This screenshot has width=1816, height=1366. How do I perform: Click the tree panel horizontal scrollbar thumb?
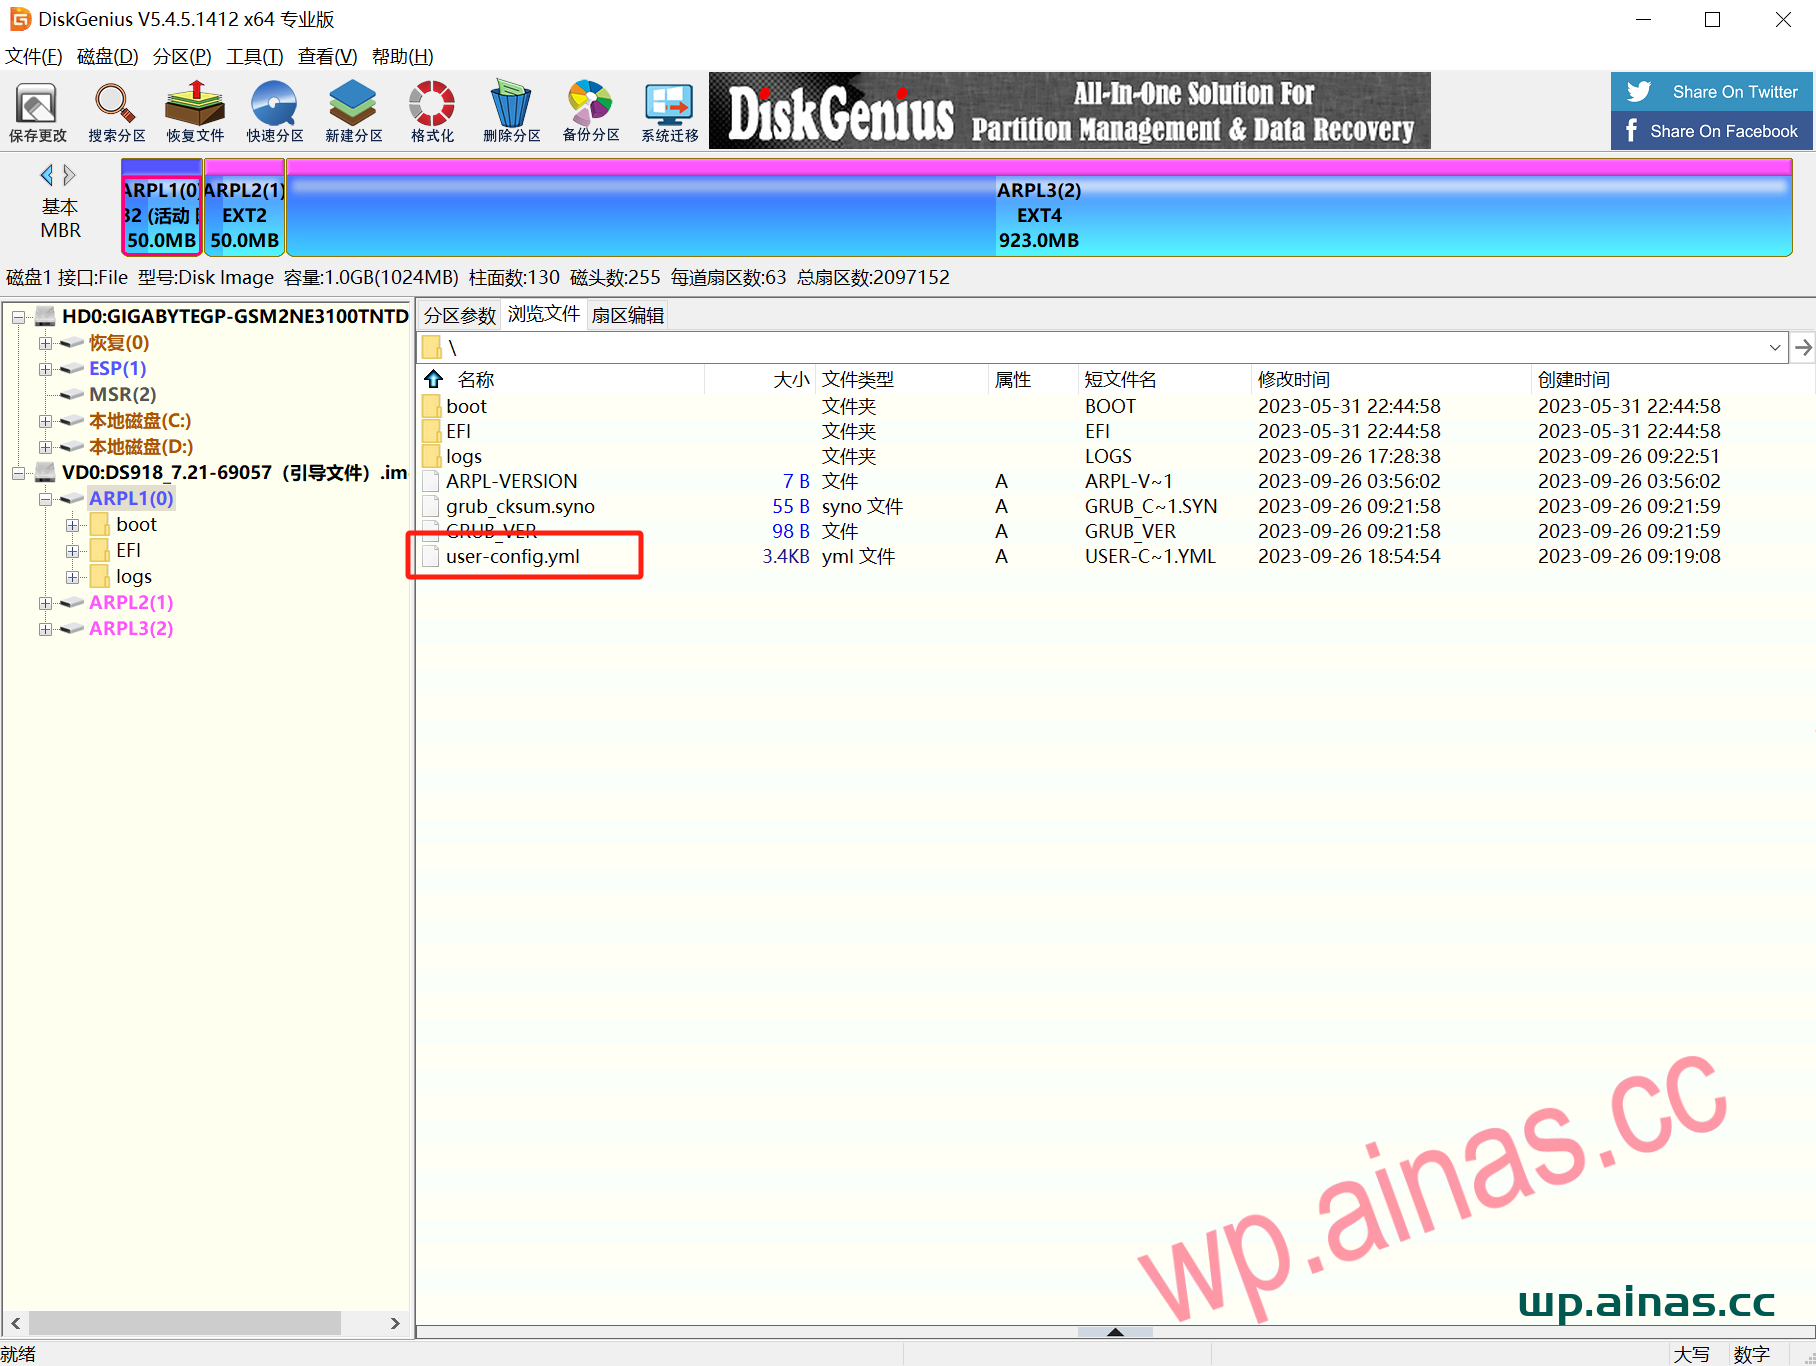[185, 1323]
